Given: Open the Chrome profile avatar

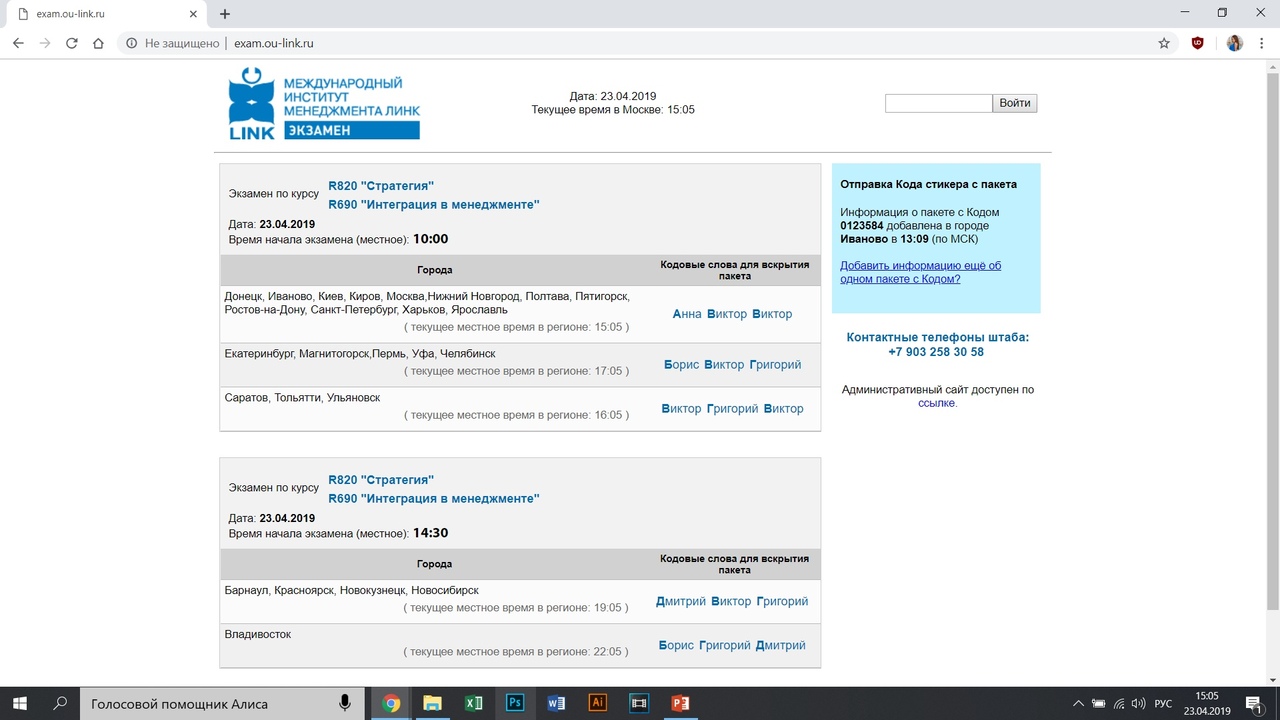Looking at the screenshot, I should pos(1234,43).
